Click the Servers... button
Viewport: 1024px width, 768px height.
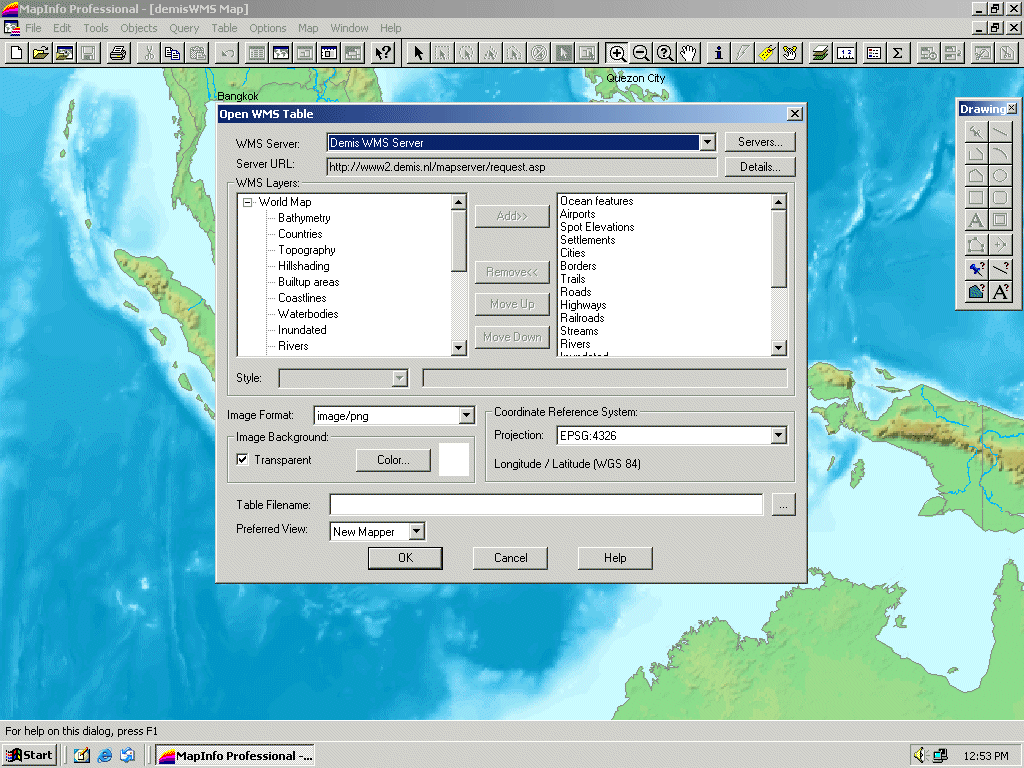(x=760, y=142)
